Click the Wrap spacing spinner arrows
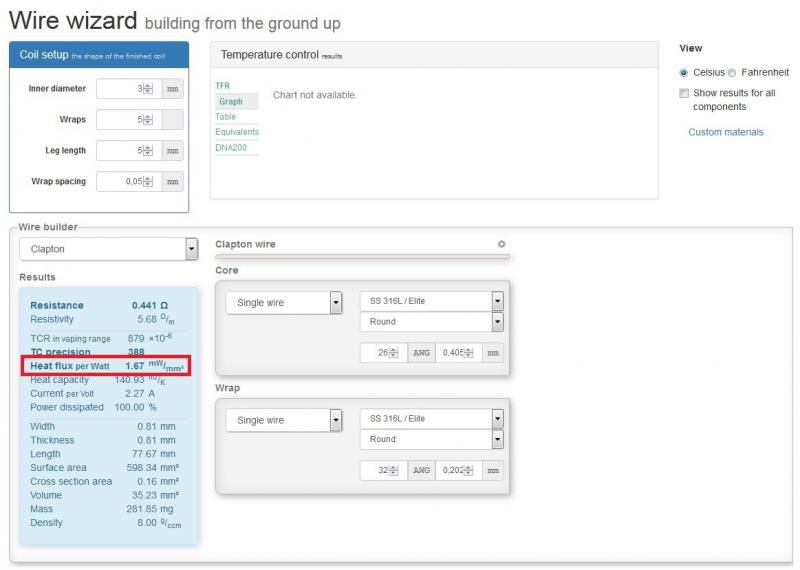The image size is (800, 570). click(148, 182)
